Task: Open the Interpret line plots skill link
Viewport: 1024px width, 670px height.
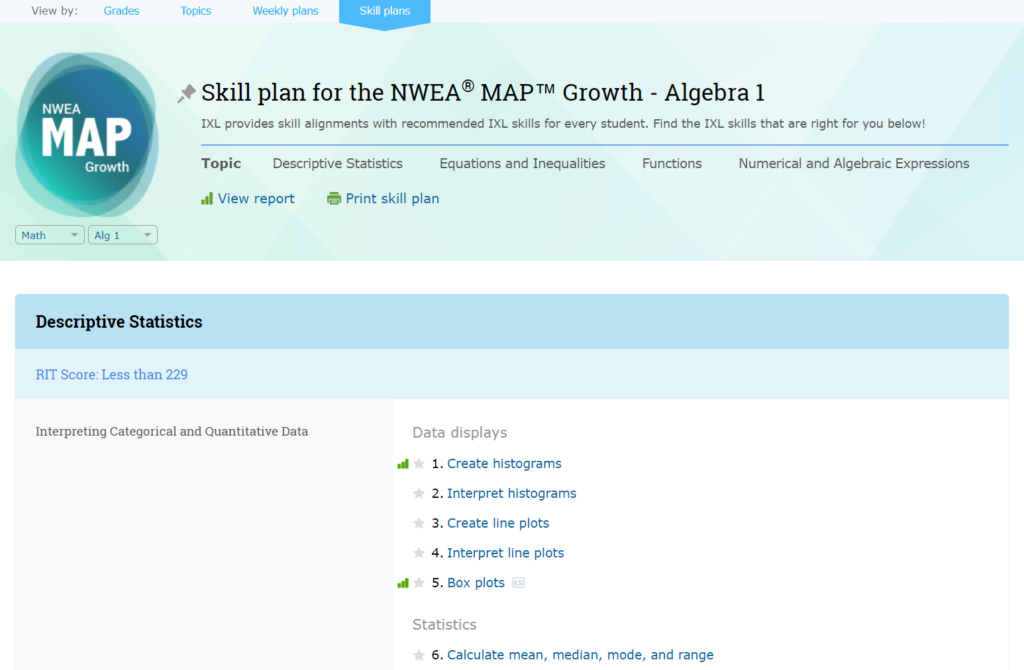Action: [505, 553]
